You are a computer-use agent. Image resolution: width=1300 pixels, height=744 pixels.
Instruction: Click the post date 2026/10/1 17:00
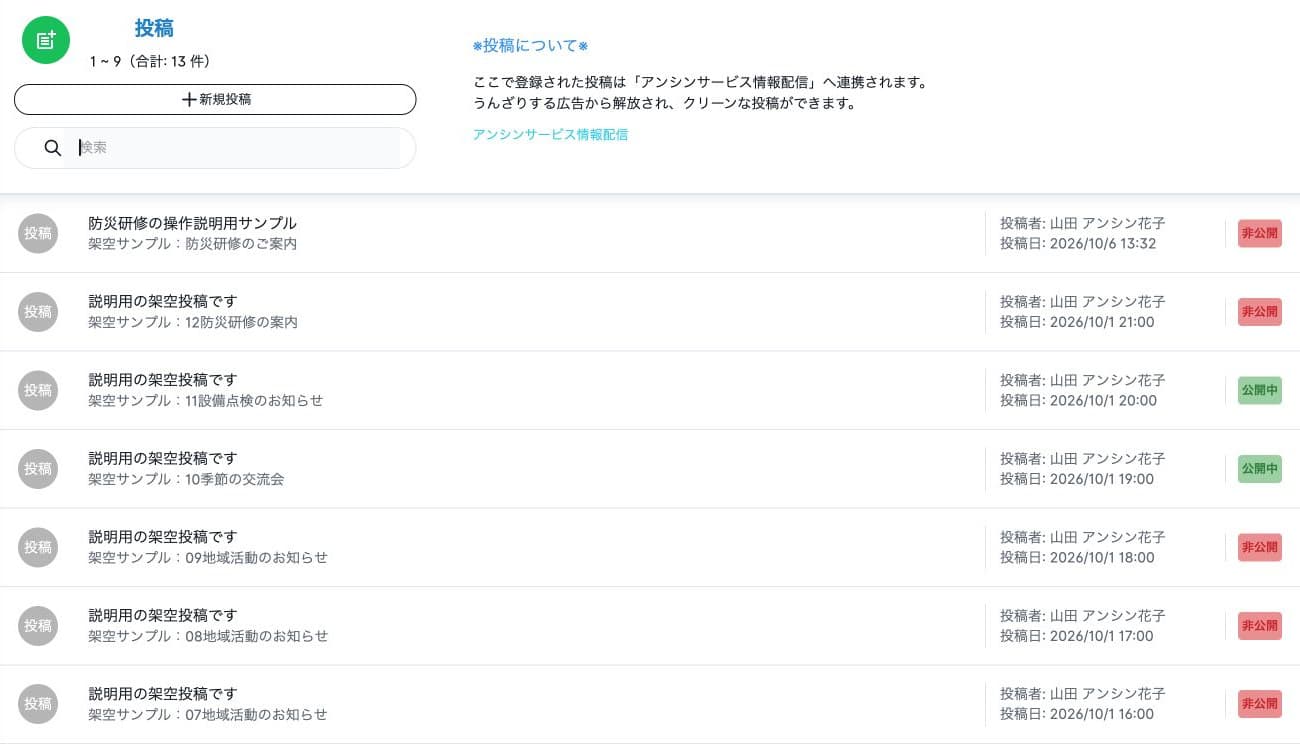click(x=1102, y=636)
